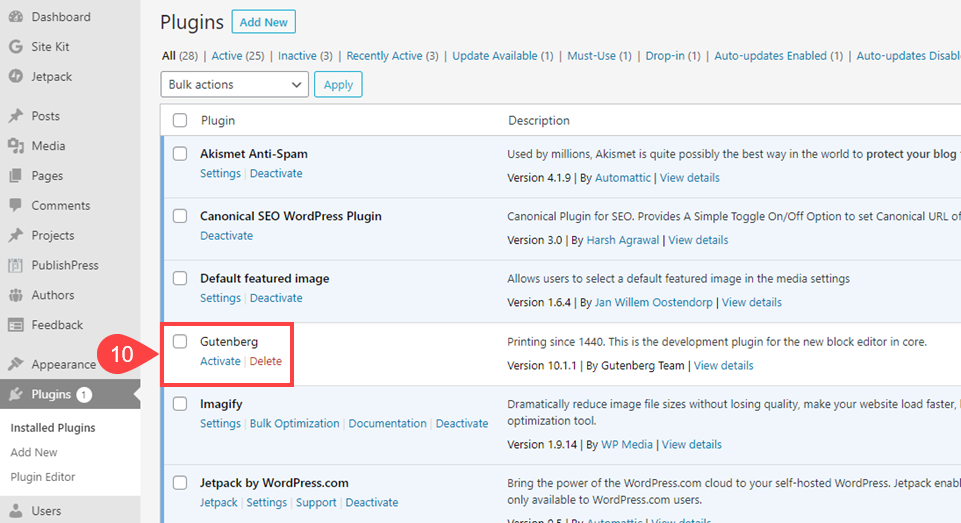Tick the Akismet Anti-Spam checkbox
This screenshot has width=961, height=523.
click(x=180, y=154)
